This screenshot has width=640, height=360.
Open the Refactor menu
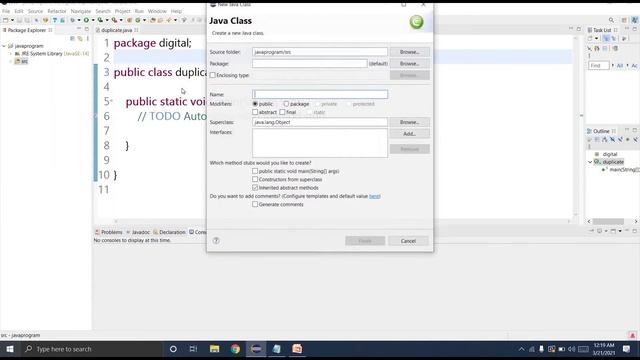[x=57, y=11]
